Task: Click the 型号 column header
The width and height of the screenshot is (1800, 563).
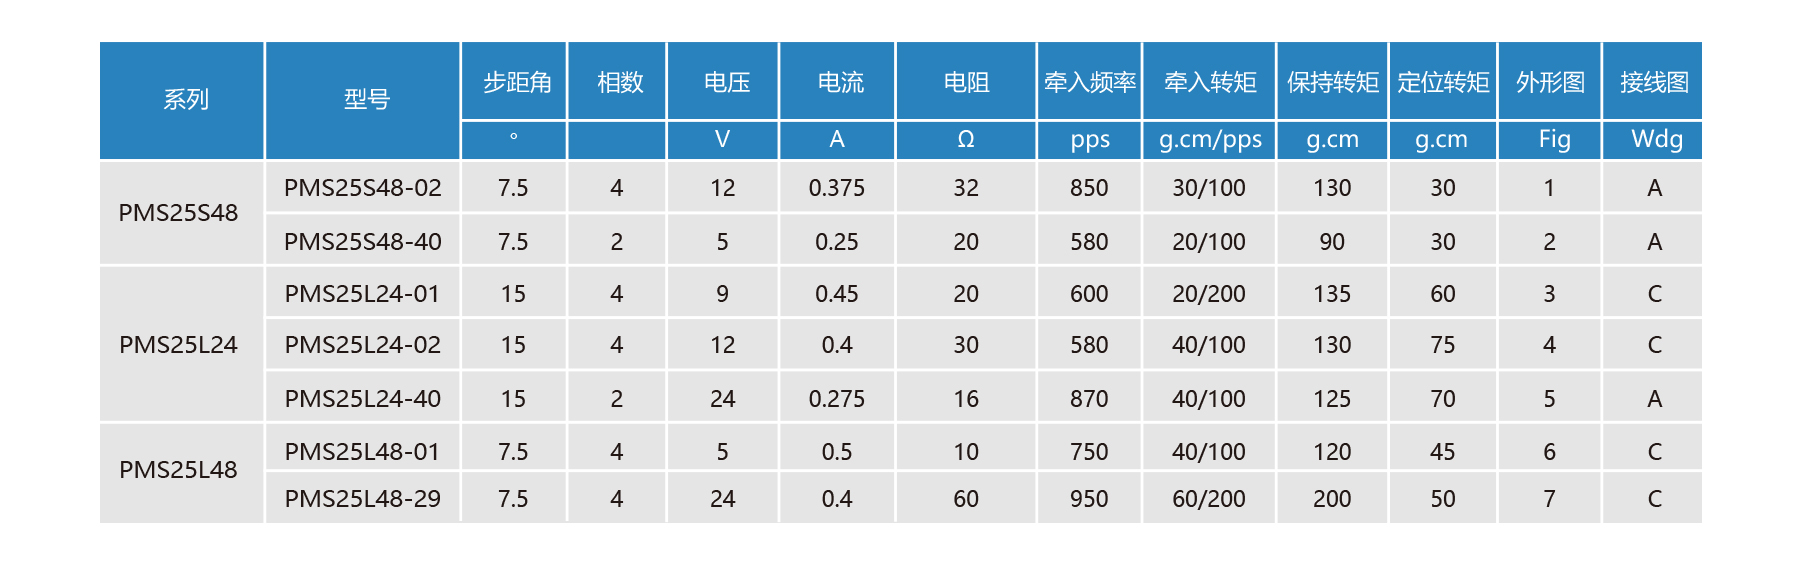Action: (366, 100)
